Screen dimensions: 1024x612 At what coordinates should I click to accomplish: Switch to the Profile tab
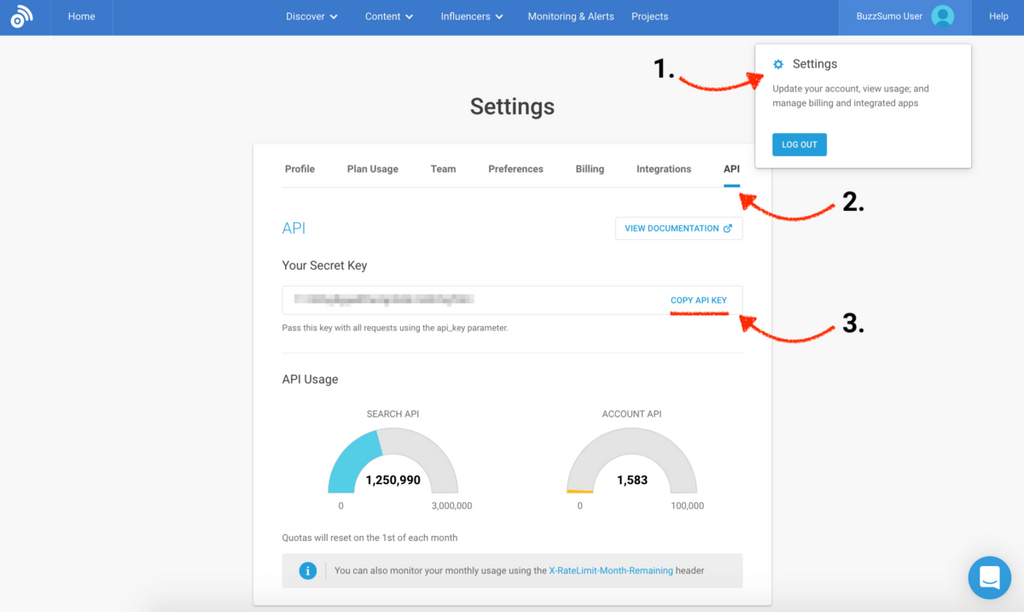(x=300, y=169)
